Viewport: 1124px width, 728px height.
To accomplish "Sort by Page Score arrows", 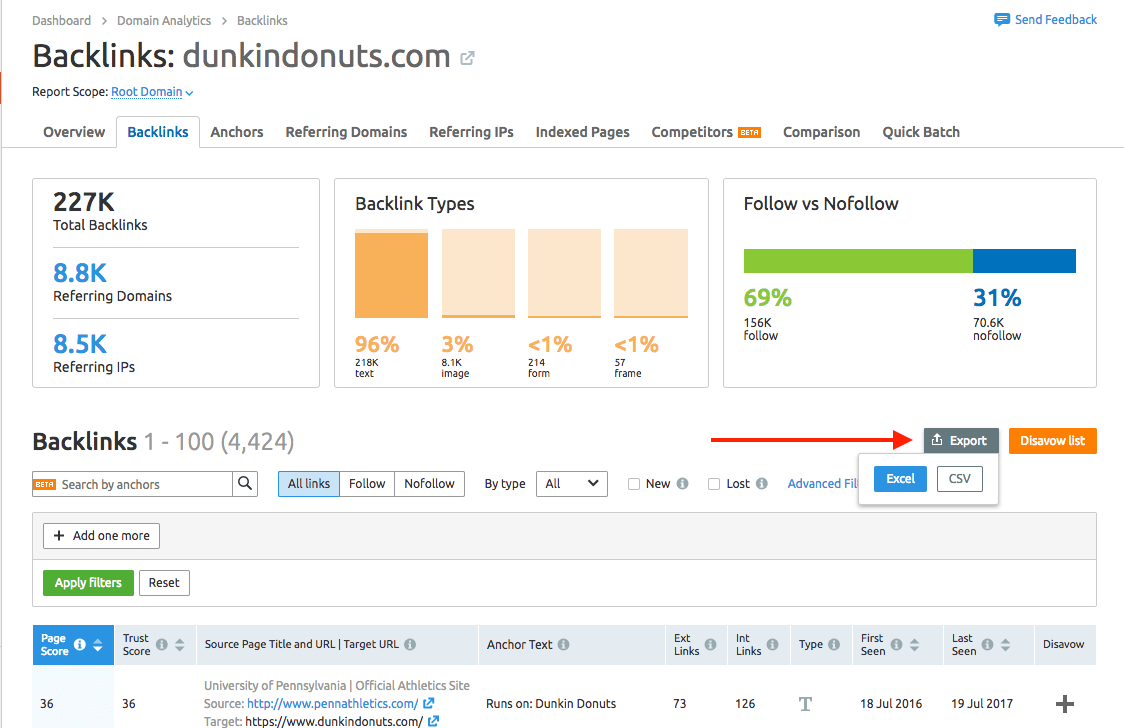I will 97,644.
